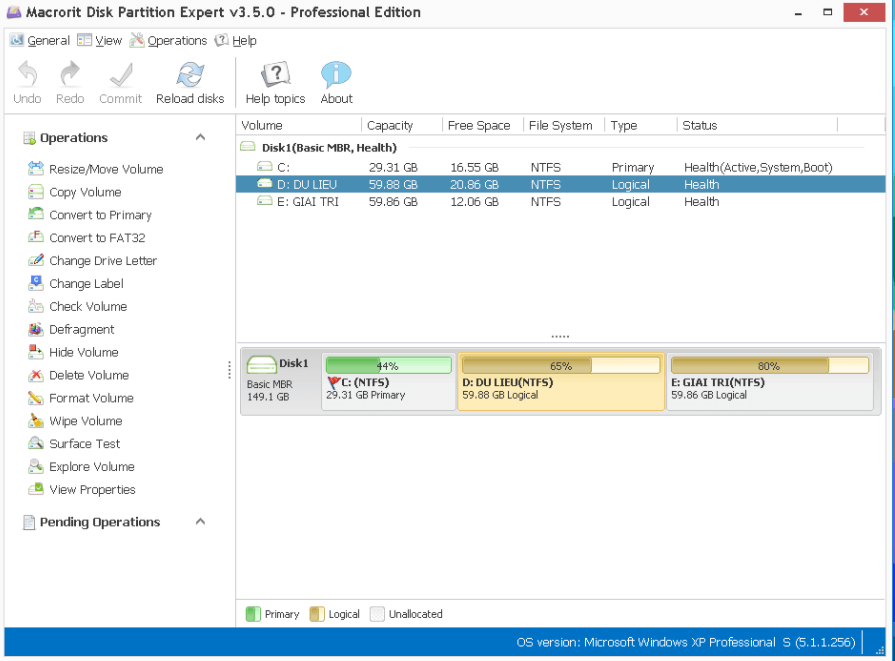This screenshot has width=895, height=661.
Task: Close the Macrorit window
Action: [864, 13]
